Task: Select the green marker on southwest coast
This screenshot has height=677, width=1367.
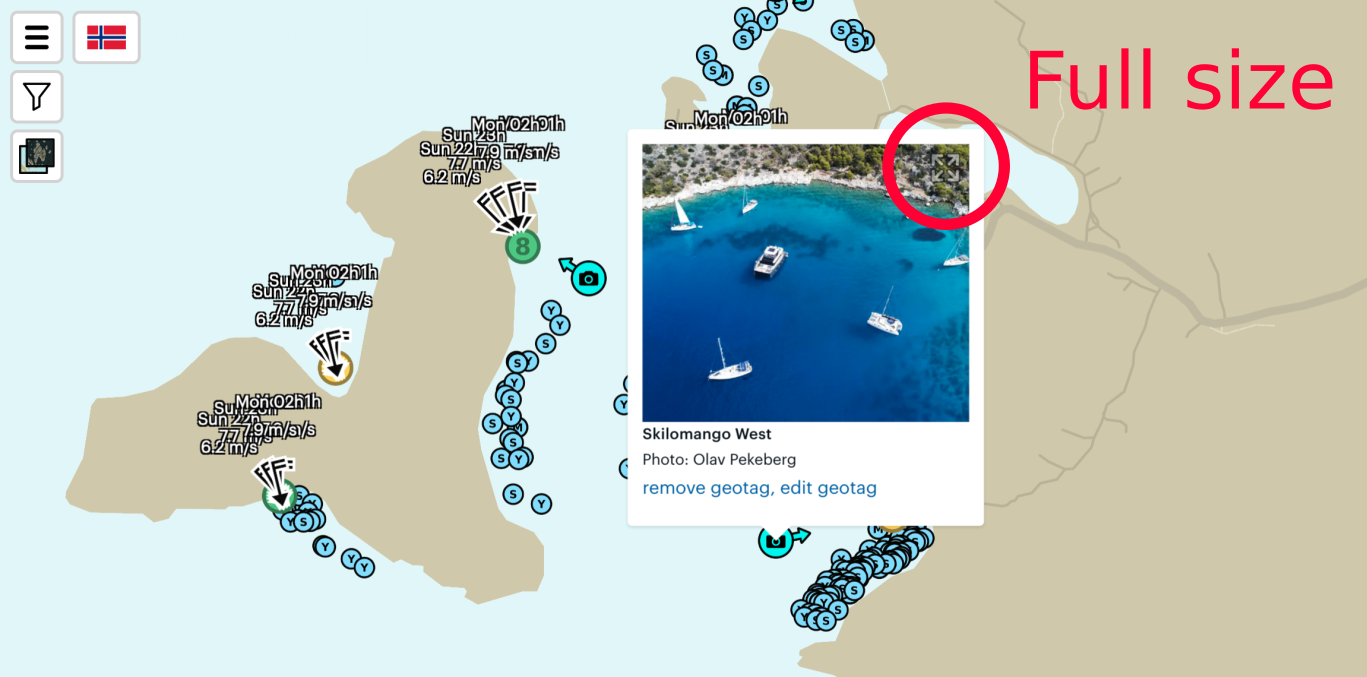Action: 279,494
